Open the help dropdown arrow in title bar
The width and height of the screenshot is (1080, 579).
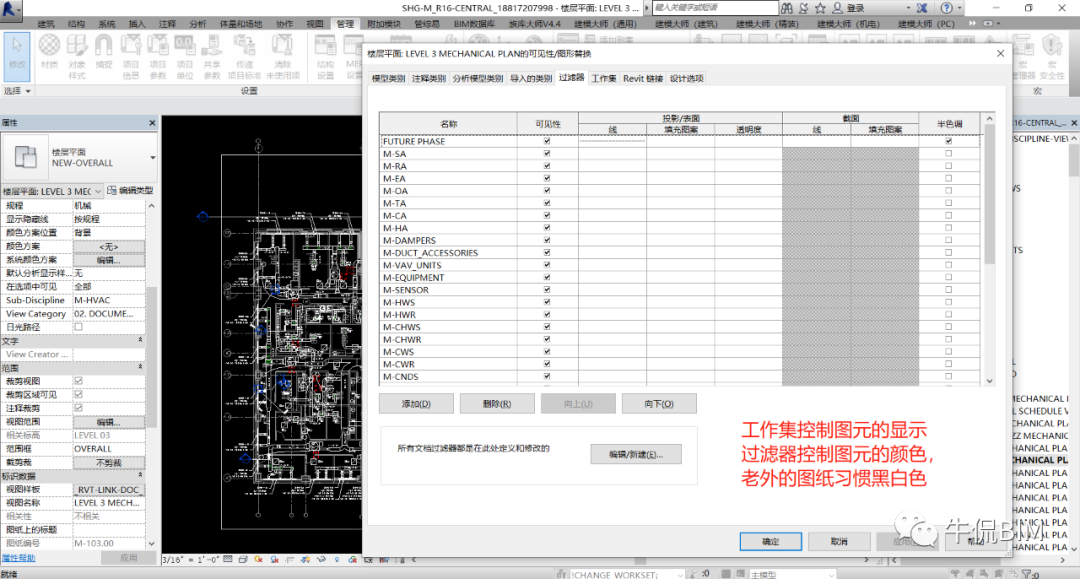pos(959,8)
